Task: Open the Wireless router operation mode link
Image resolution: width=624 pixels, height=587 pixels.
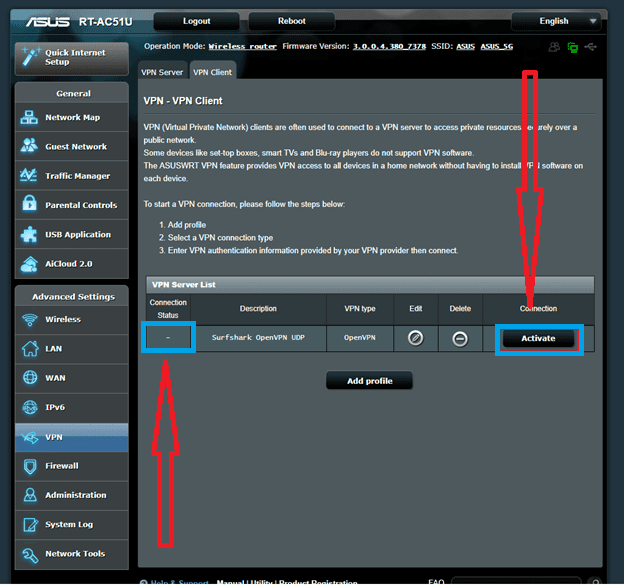Action: tap(242, 47)
